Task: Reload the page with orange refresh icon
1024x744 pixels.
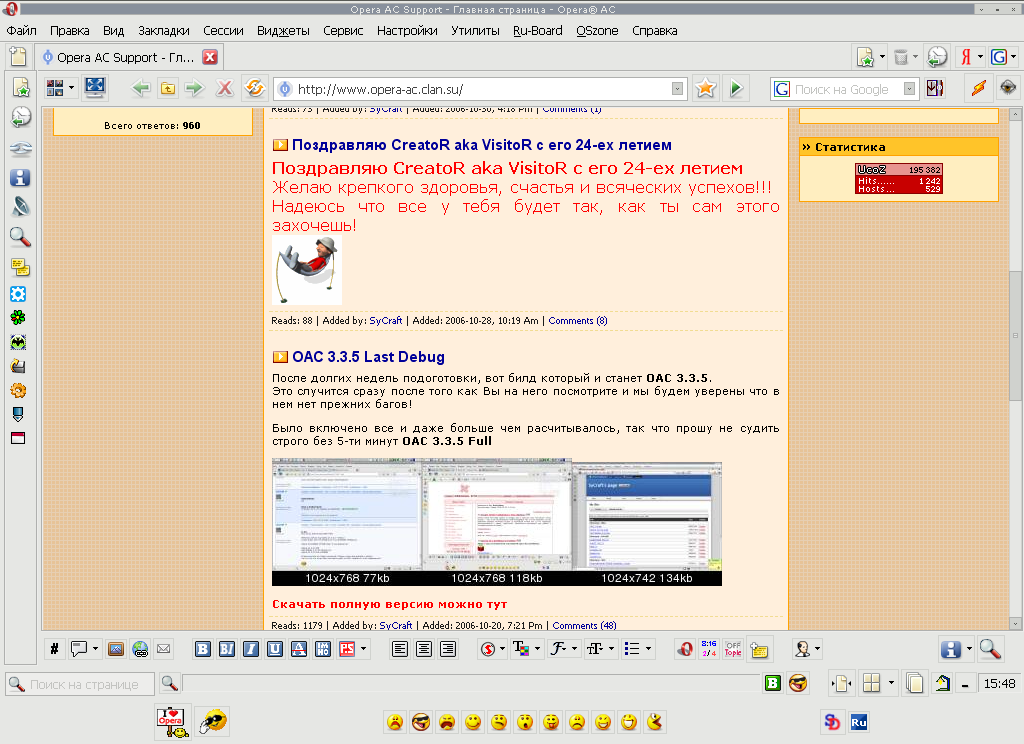Action: (x=255, y=88)
